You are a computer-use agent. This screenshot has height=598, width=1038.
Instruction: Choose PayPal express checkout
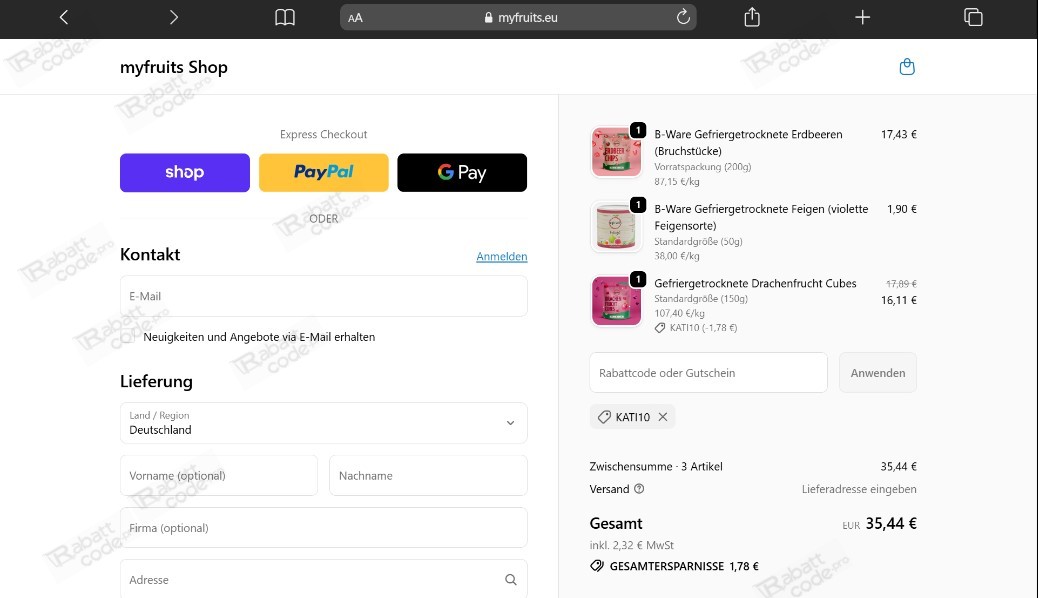point(324,172)
